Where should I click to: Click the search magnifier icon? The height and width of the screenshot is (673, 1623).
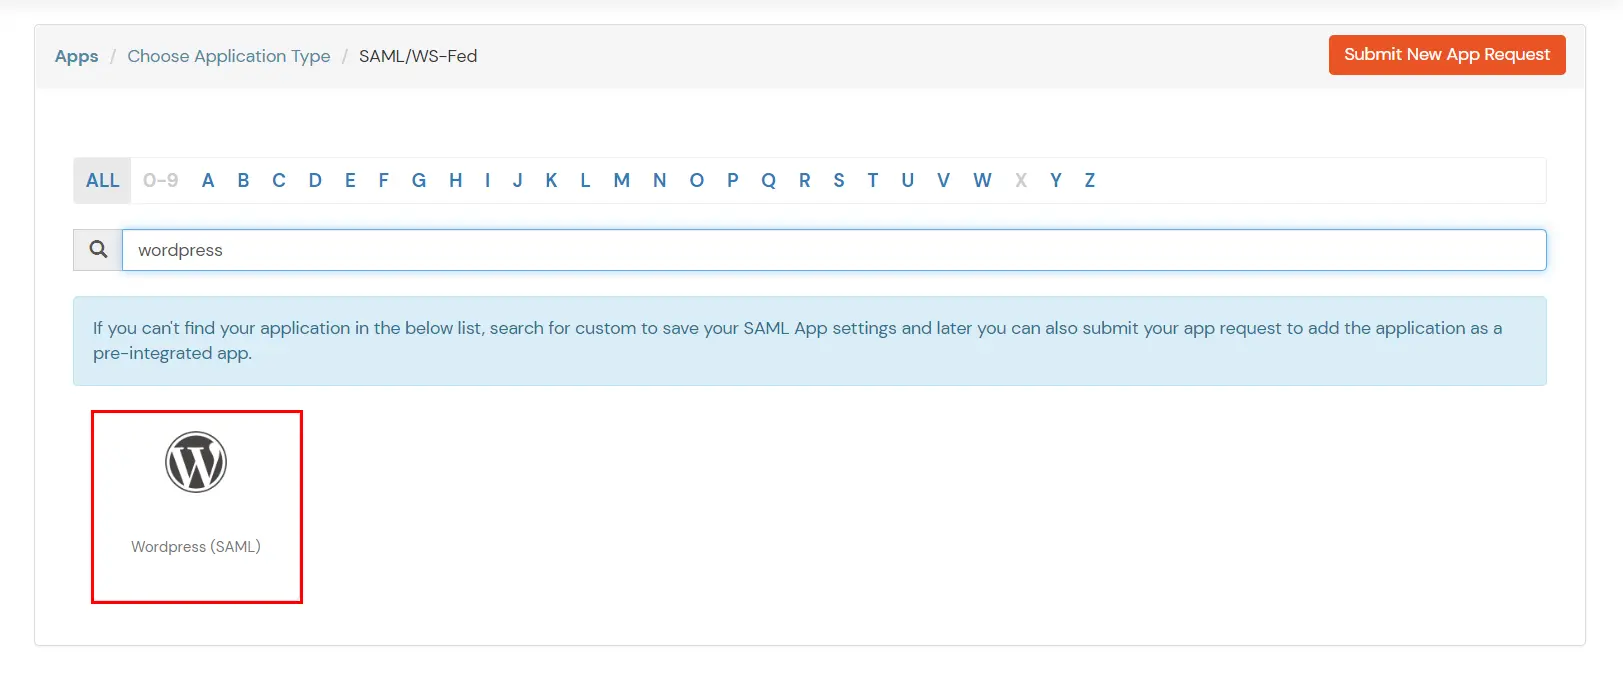click(98, 250)
